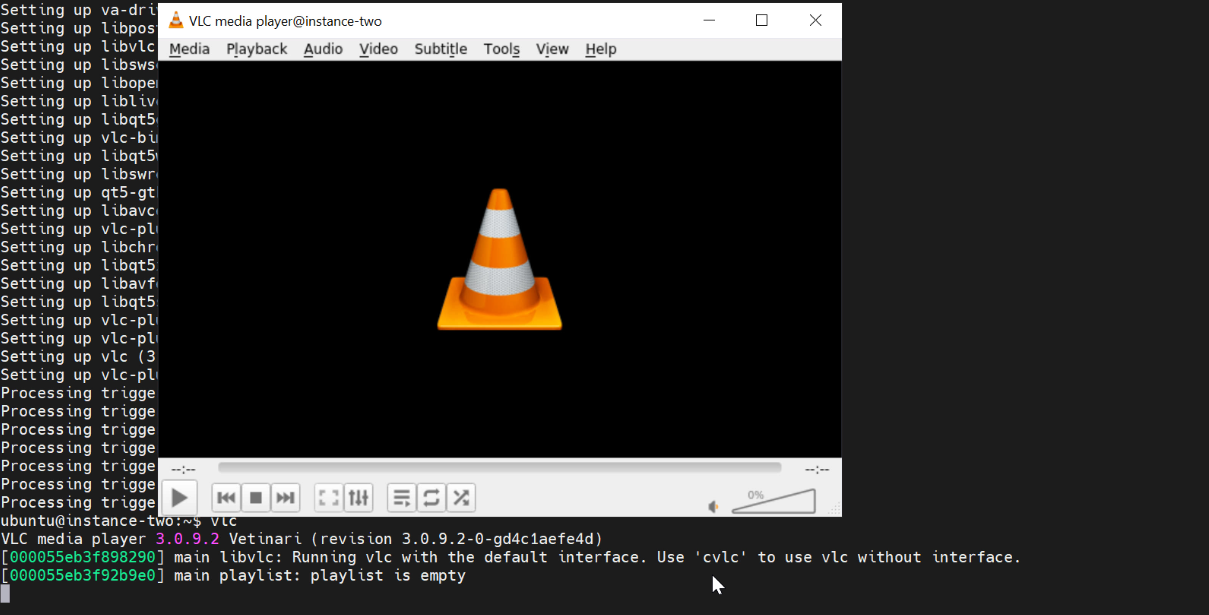Viewport: 1209px width, 615px height.
Task: Toggle loop repeat mode
Action: click(x=431, y=497)
